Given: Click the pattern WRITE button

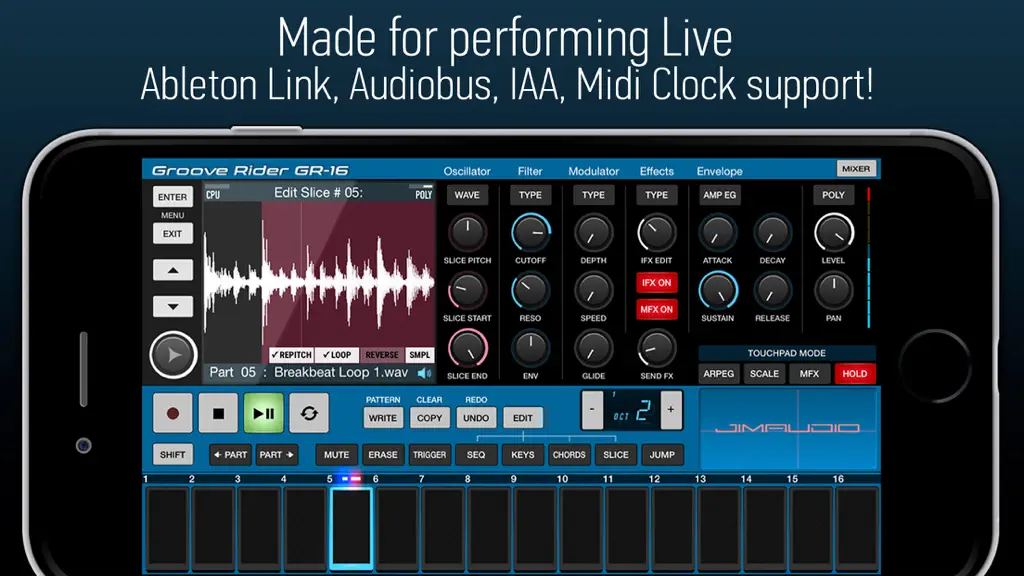Looking at the screenshot, I should click(383, 418).
